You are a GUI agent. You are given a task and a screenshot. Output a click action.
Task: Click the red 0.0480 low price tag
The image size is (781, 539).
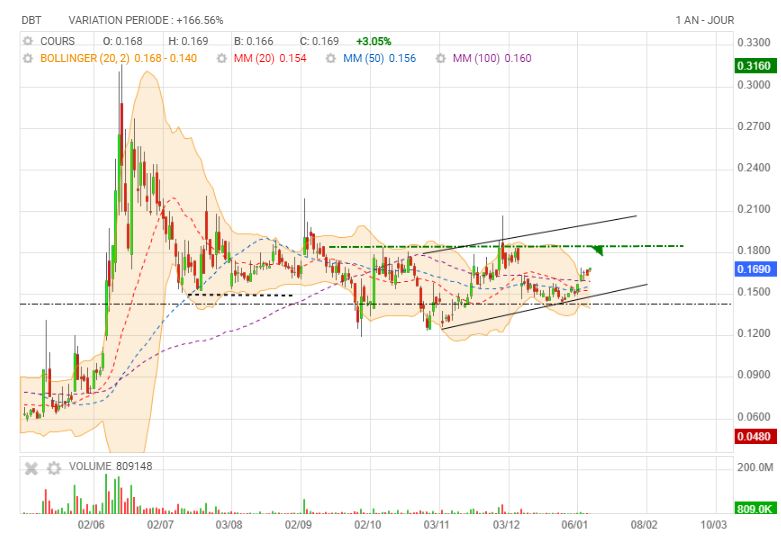point(755,436)
